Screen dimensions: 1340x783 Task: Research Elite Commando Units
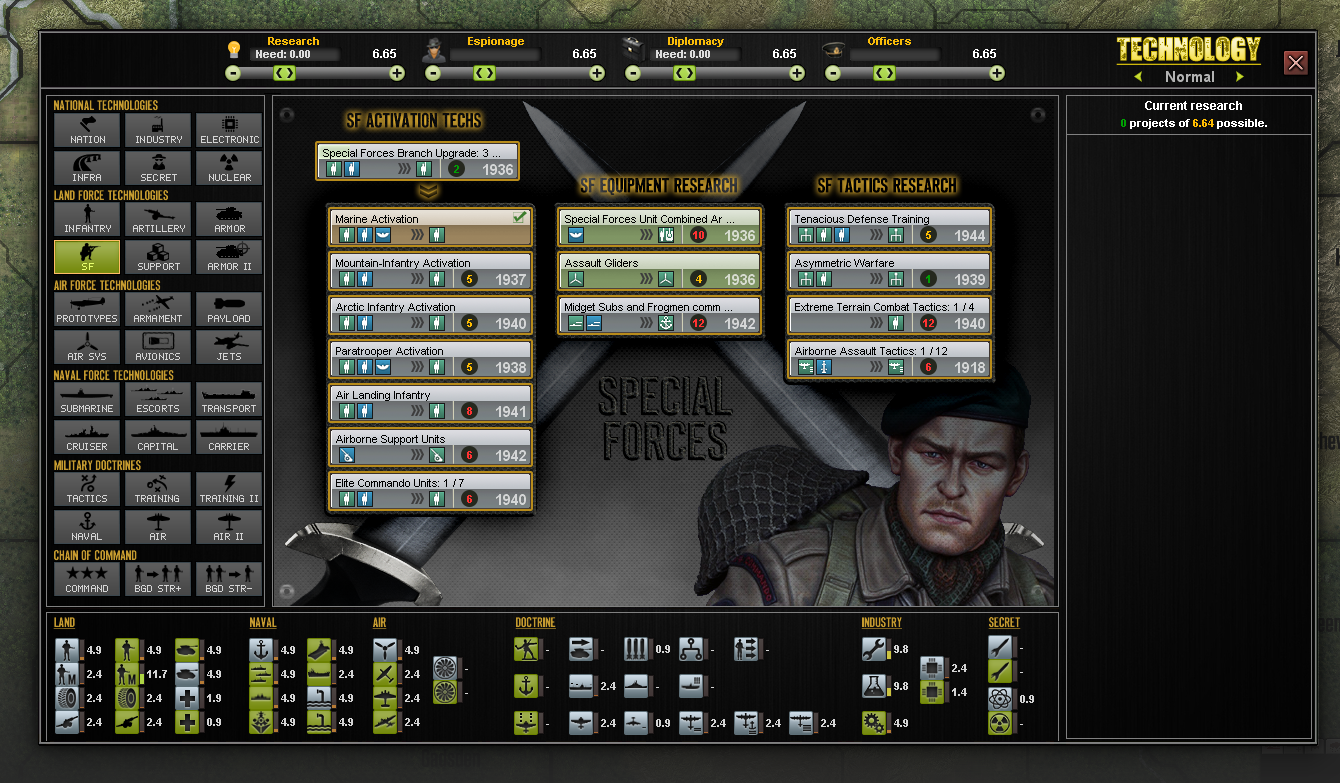click(431, 491)
